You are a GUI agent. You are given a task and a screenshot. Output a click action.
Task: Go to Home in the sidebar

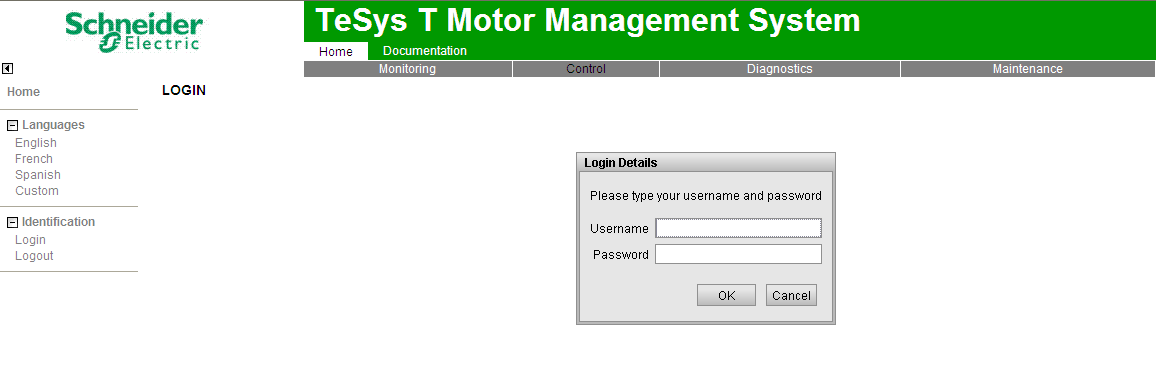pyautogui.click(x=24, y=92)
